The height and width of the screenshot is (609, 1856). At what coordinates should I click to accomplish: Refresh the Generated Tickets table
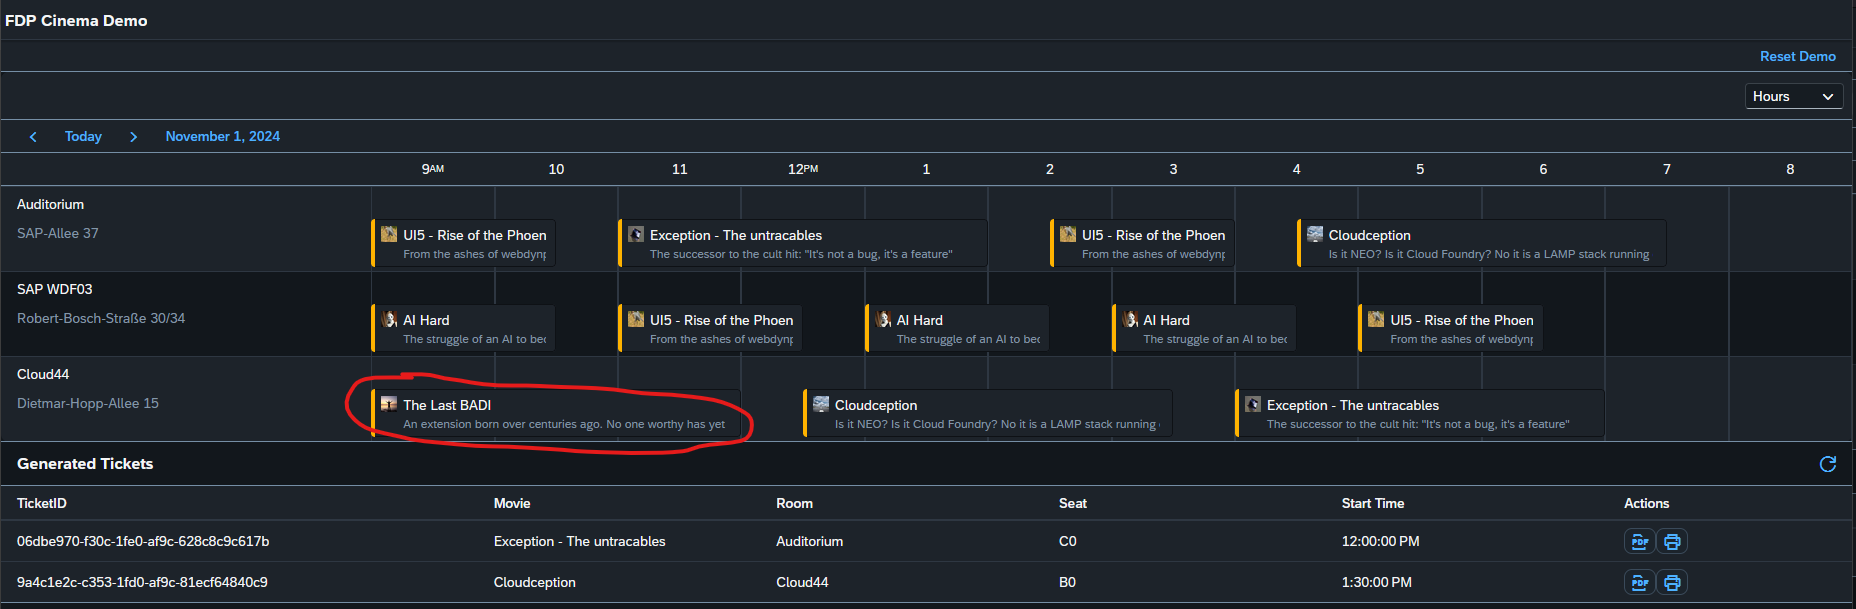[x=1827, y=464]
